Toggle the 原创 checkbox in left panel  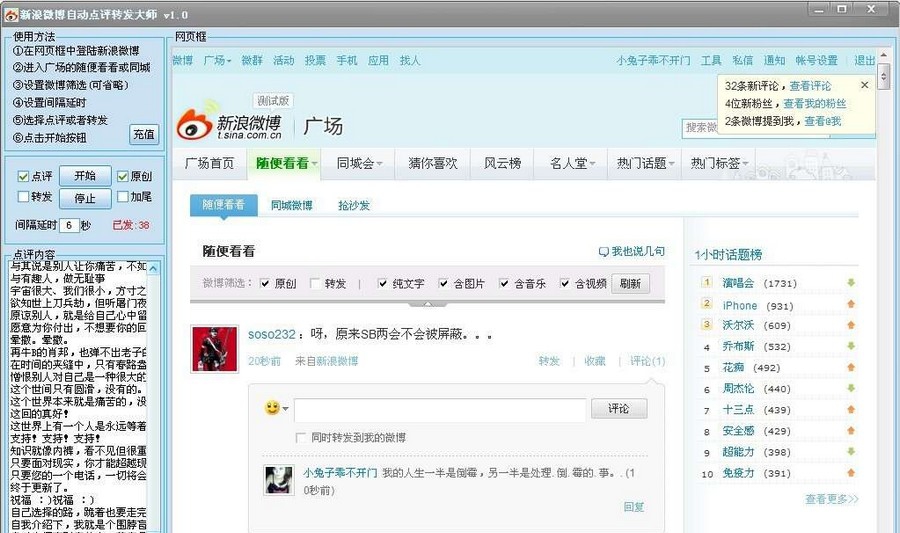tap(122, 176)
